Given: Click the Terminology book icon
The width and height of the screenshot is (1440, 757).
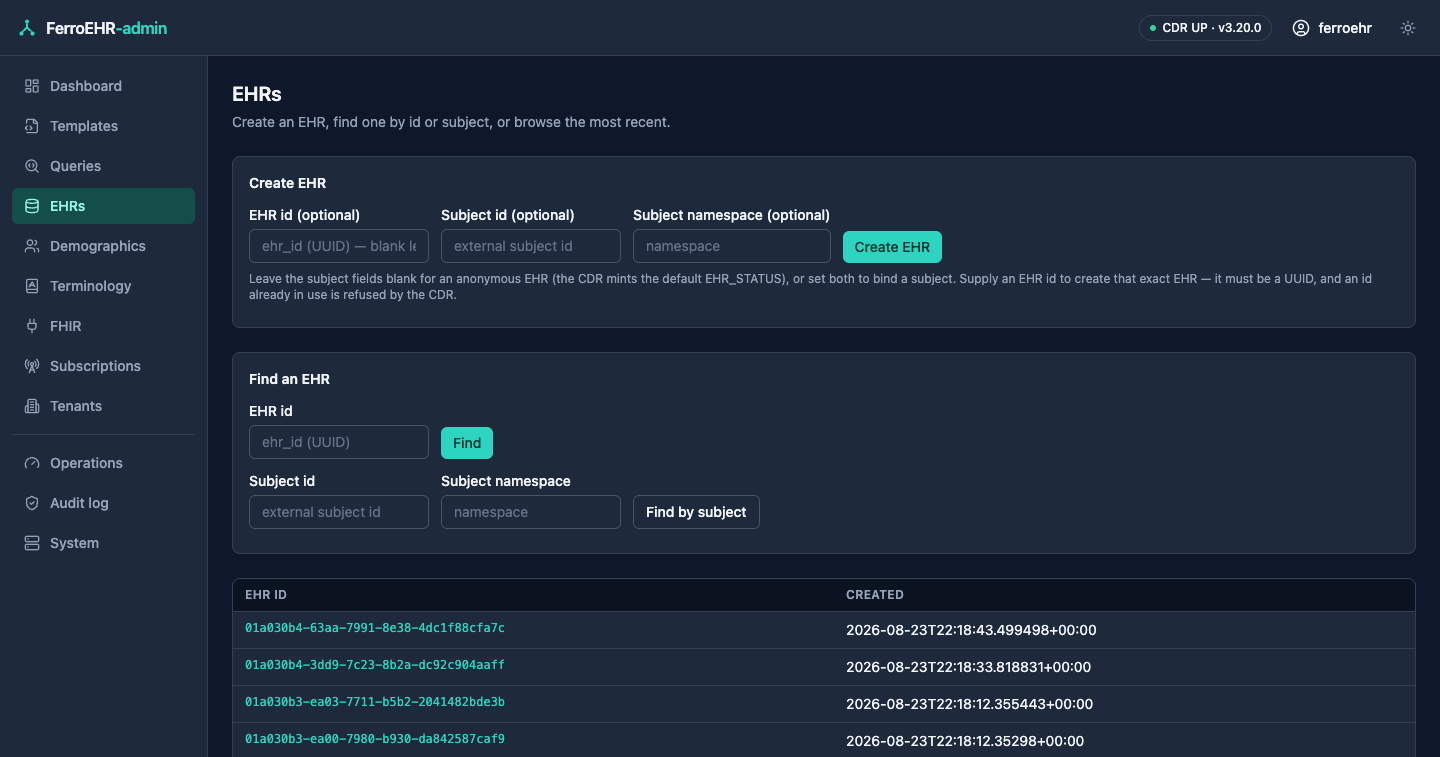Looking at the screenshot, I should tap(32, 286).
